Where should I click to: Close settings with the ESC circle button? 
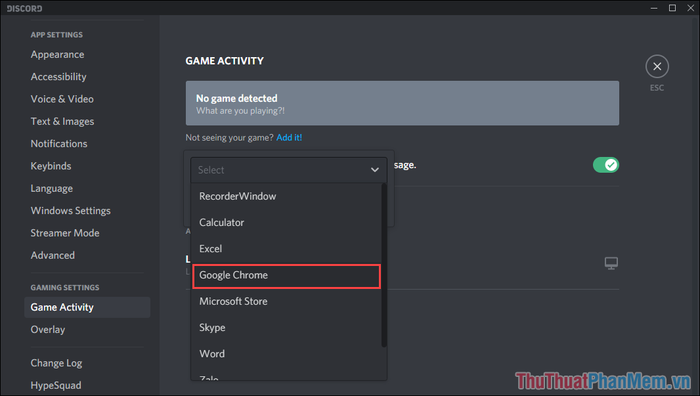pos(657,67)
